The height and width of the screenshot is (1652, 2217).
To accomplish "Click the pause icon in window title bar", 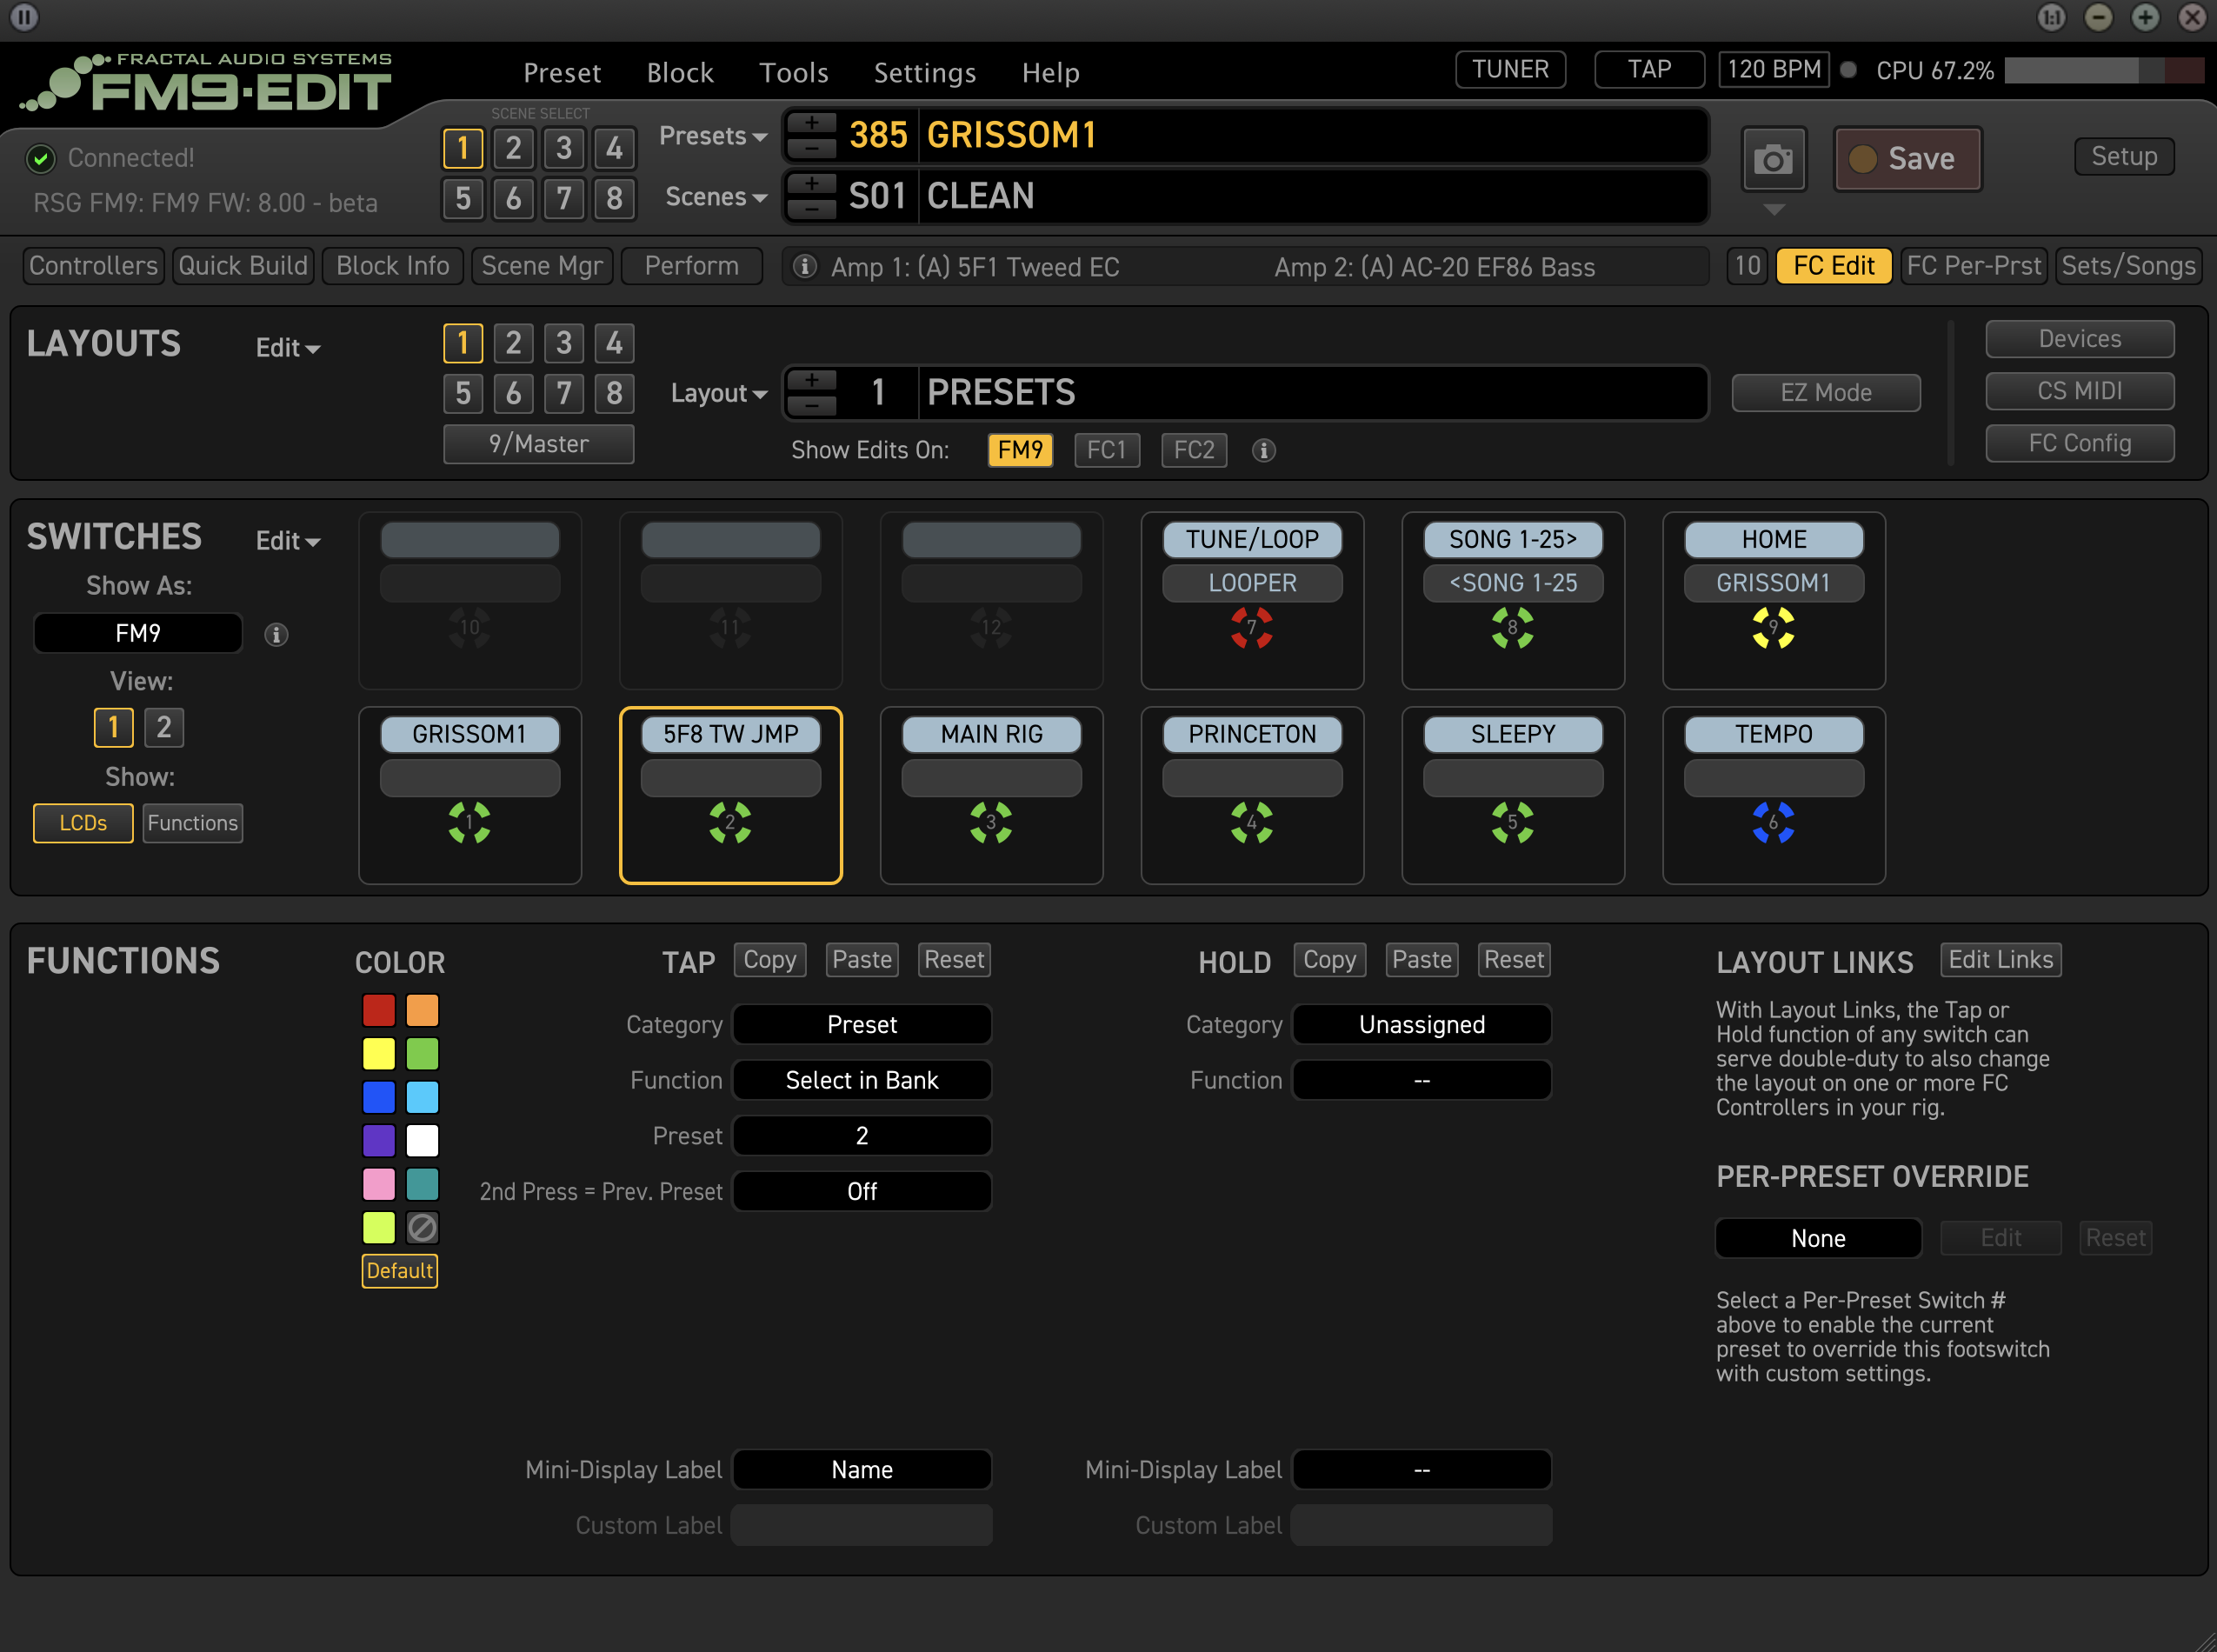I will tap(24, 17).
